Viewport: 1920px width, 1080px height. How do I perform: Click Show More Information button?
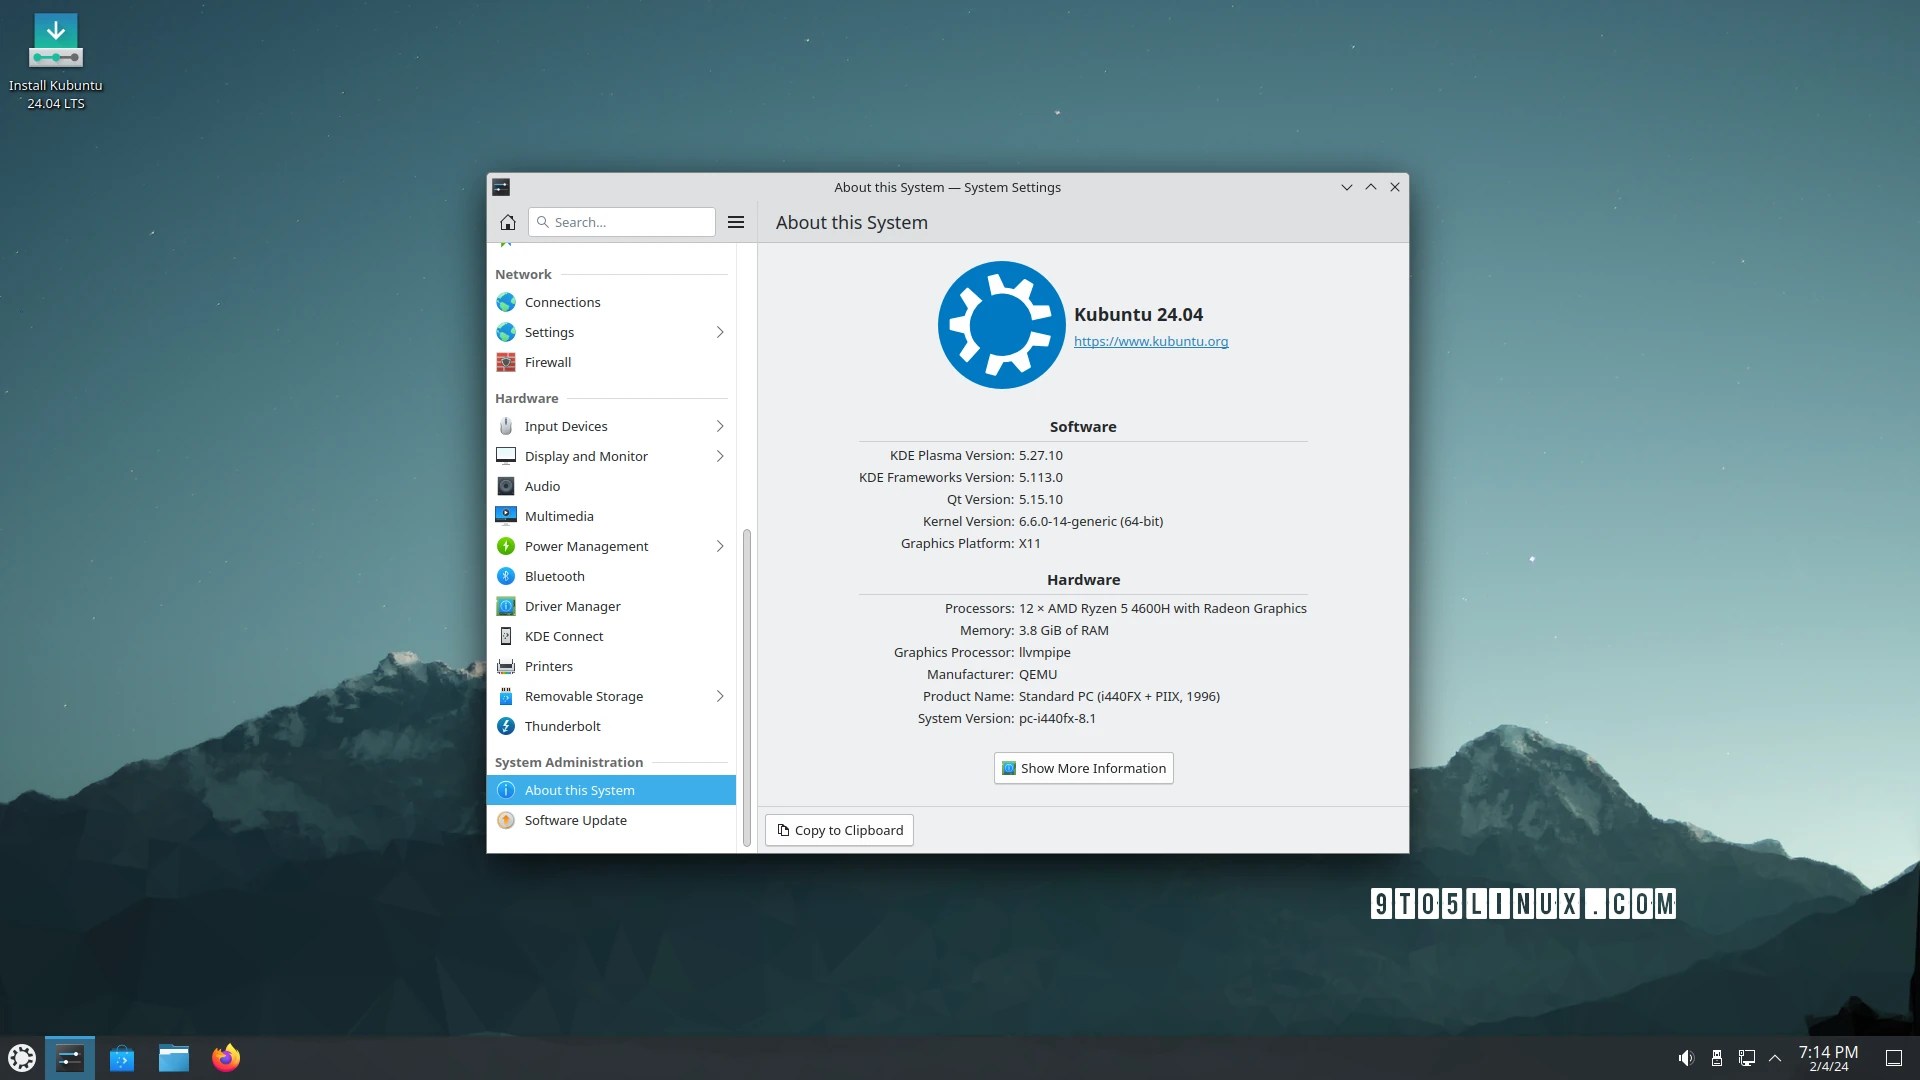point(1084,767)
